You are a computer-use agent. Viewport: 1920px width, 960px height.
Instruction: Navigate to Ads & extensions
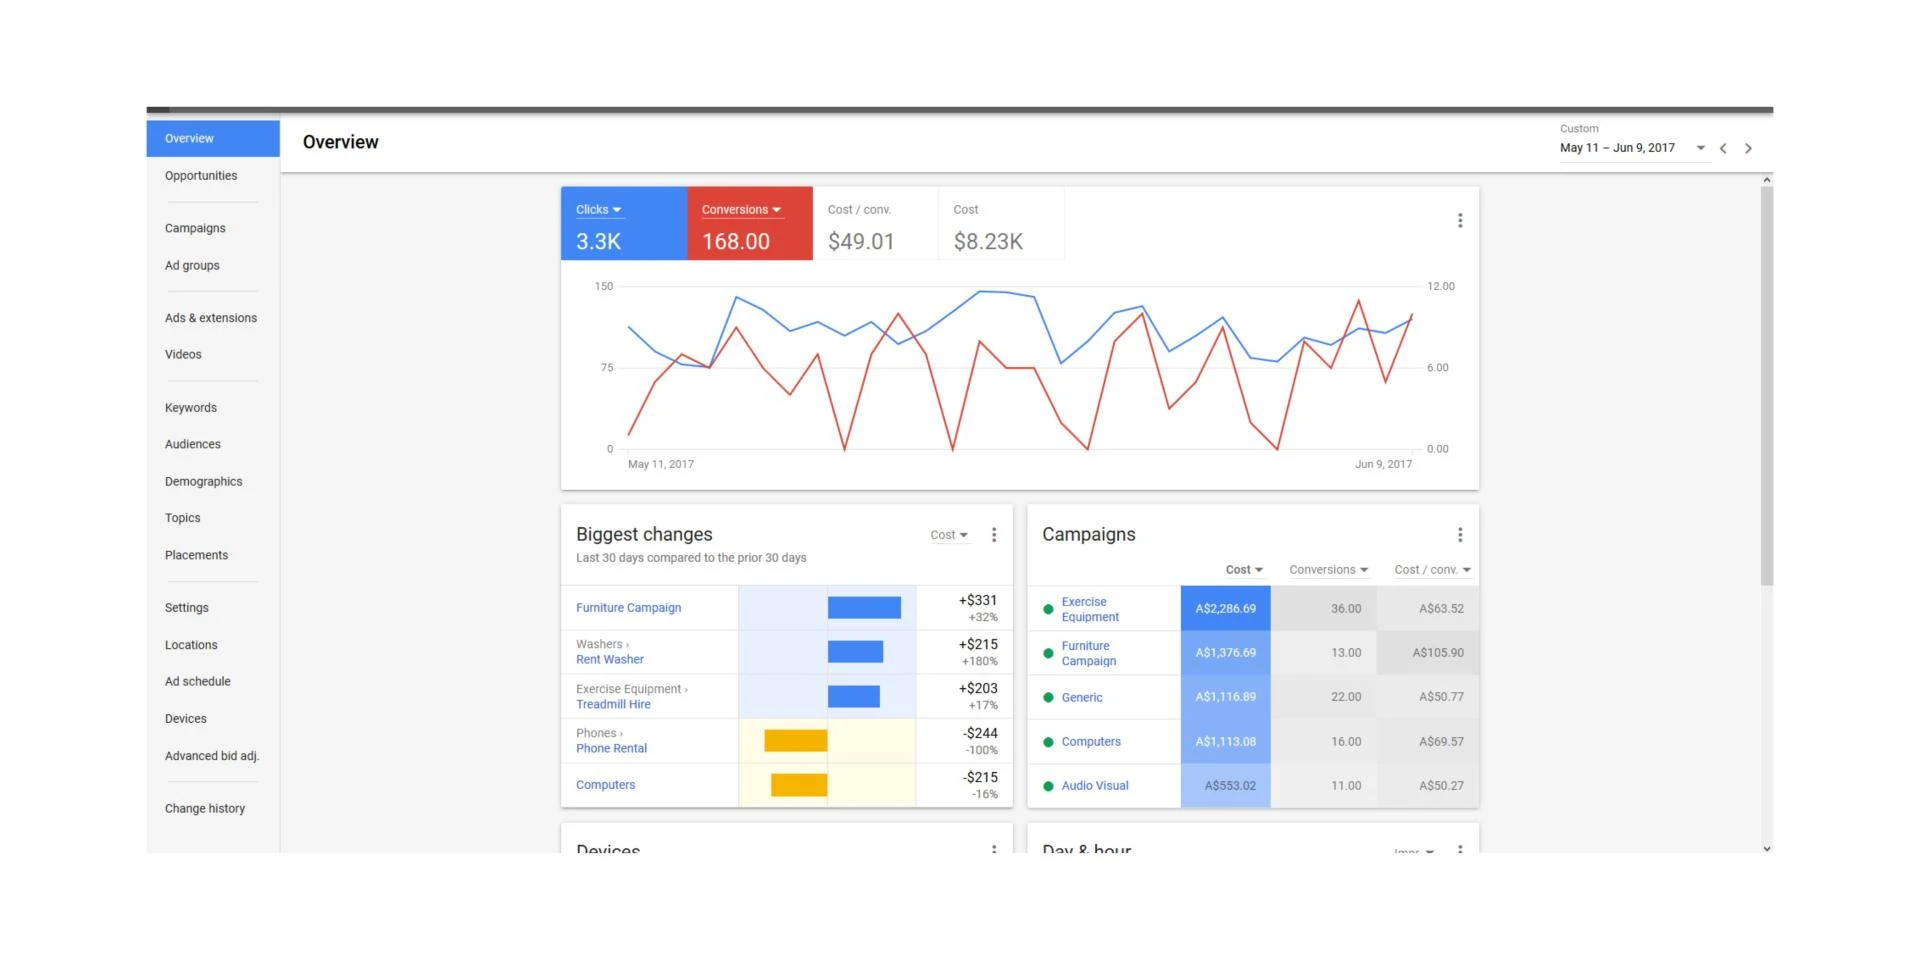(210, 317)
